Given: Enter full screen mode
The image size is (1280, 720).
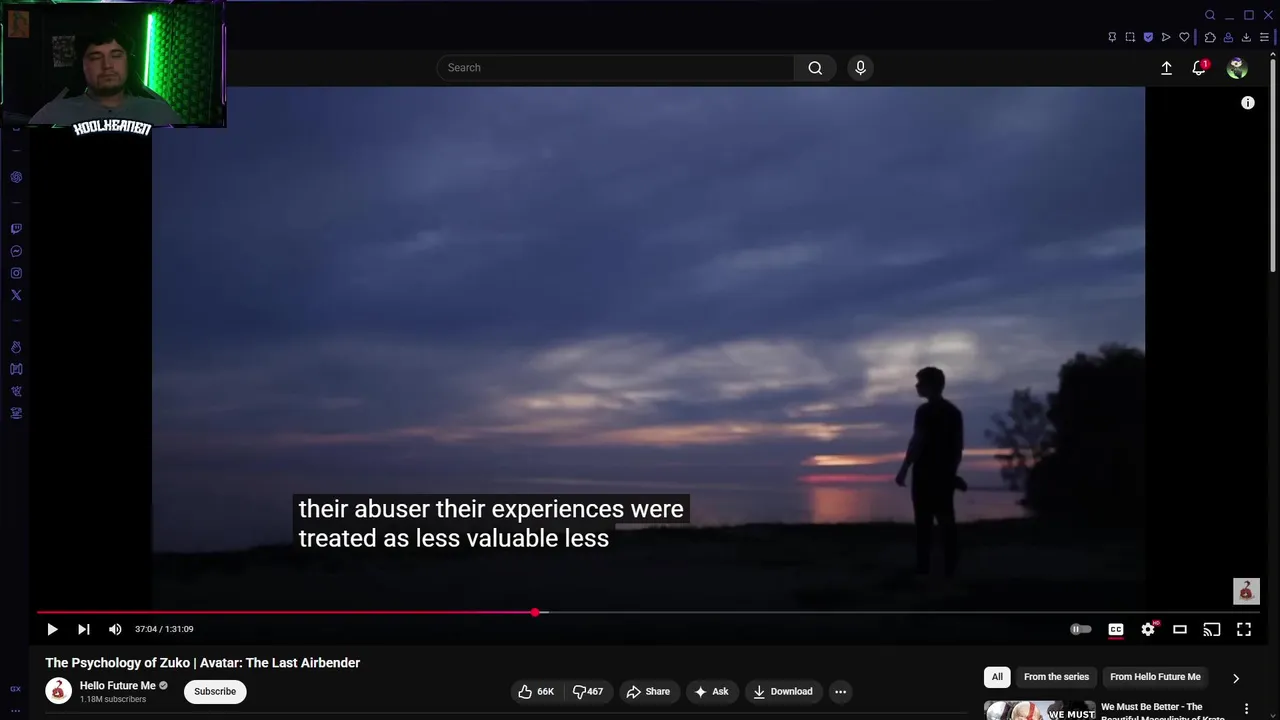Looking at the screenshot, I should [x=1244, y=629].
